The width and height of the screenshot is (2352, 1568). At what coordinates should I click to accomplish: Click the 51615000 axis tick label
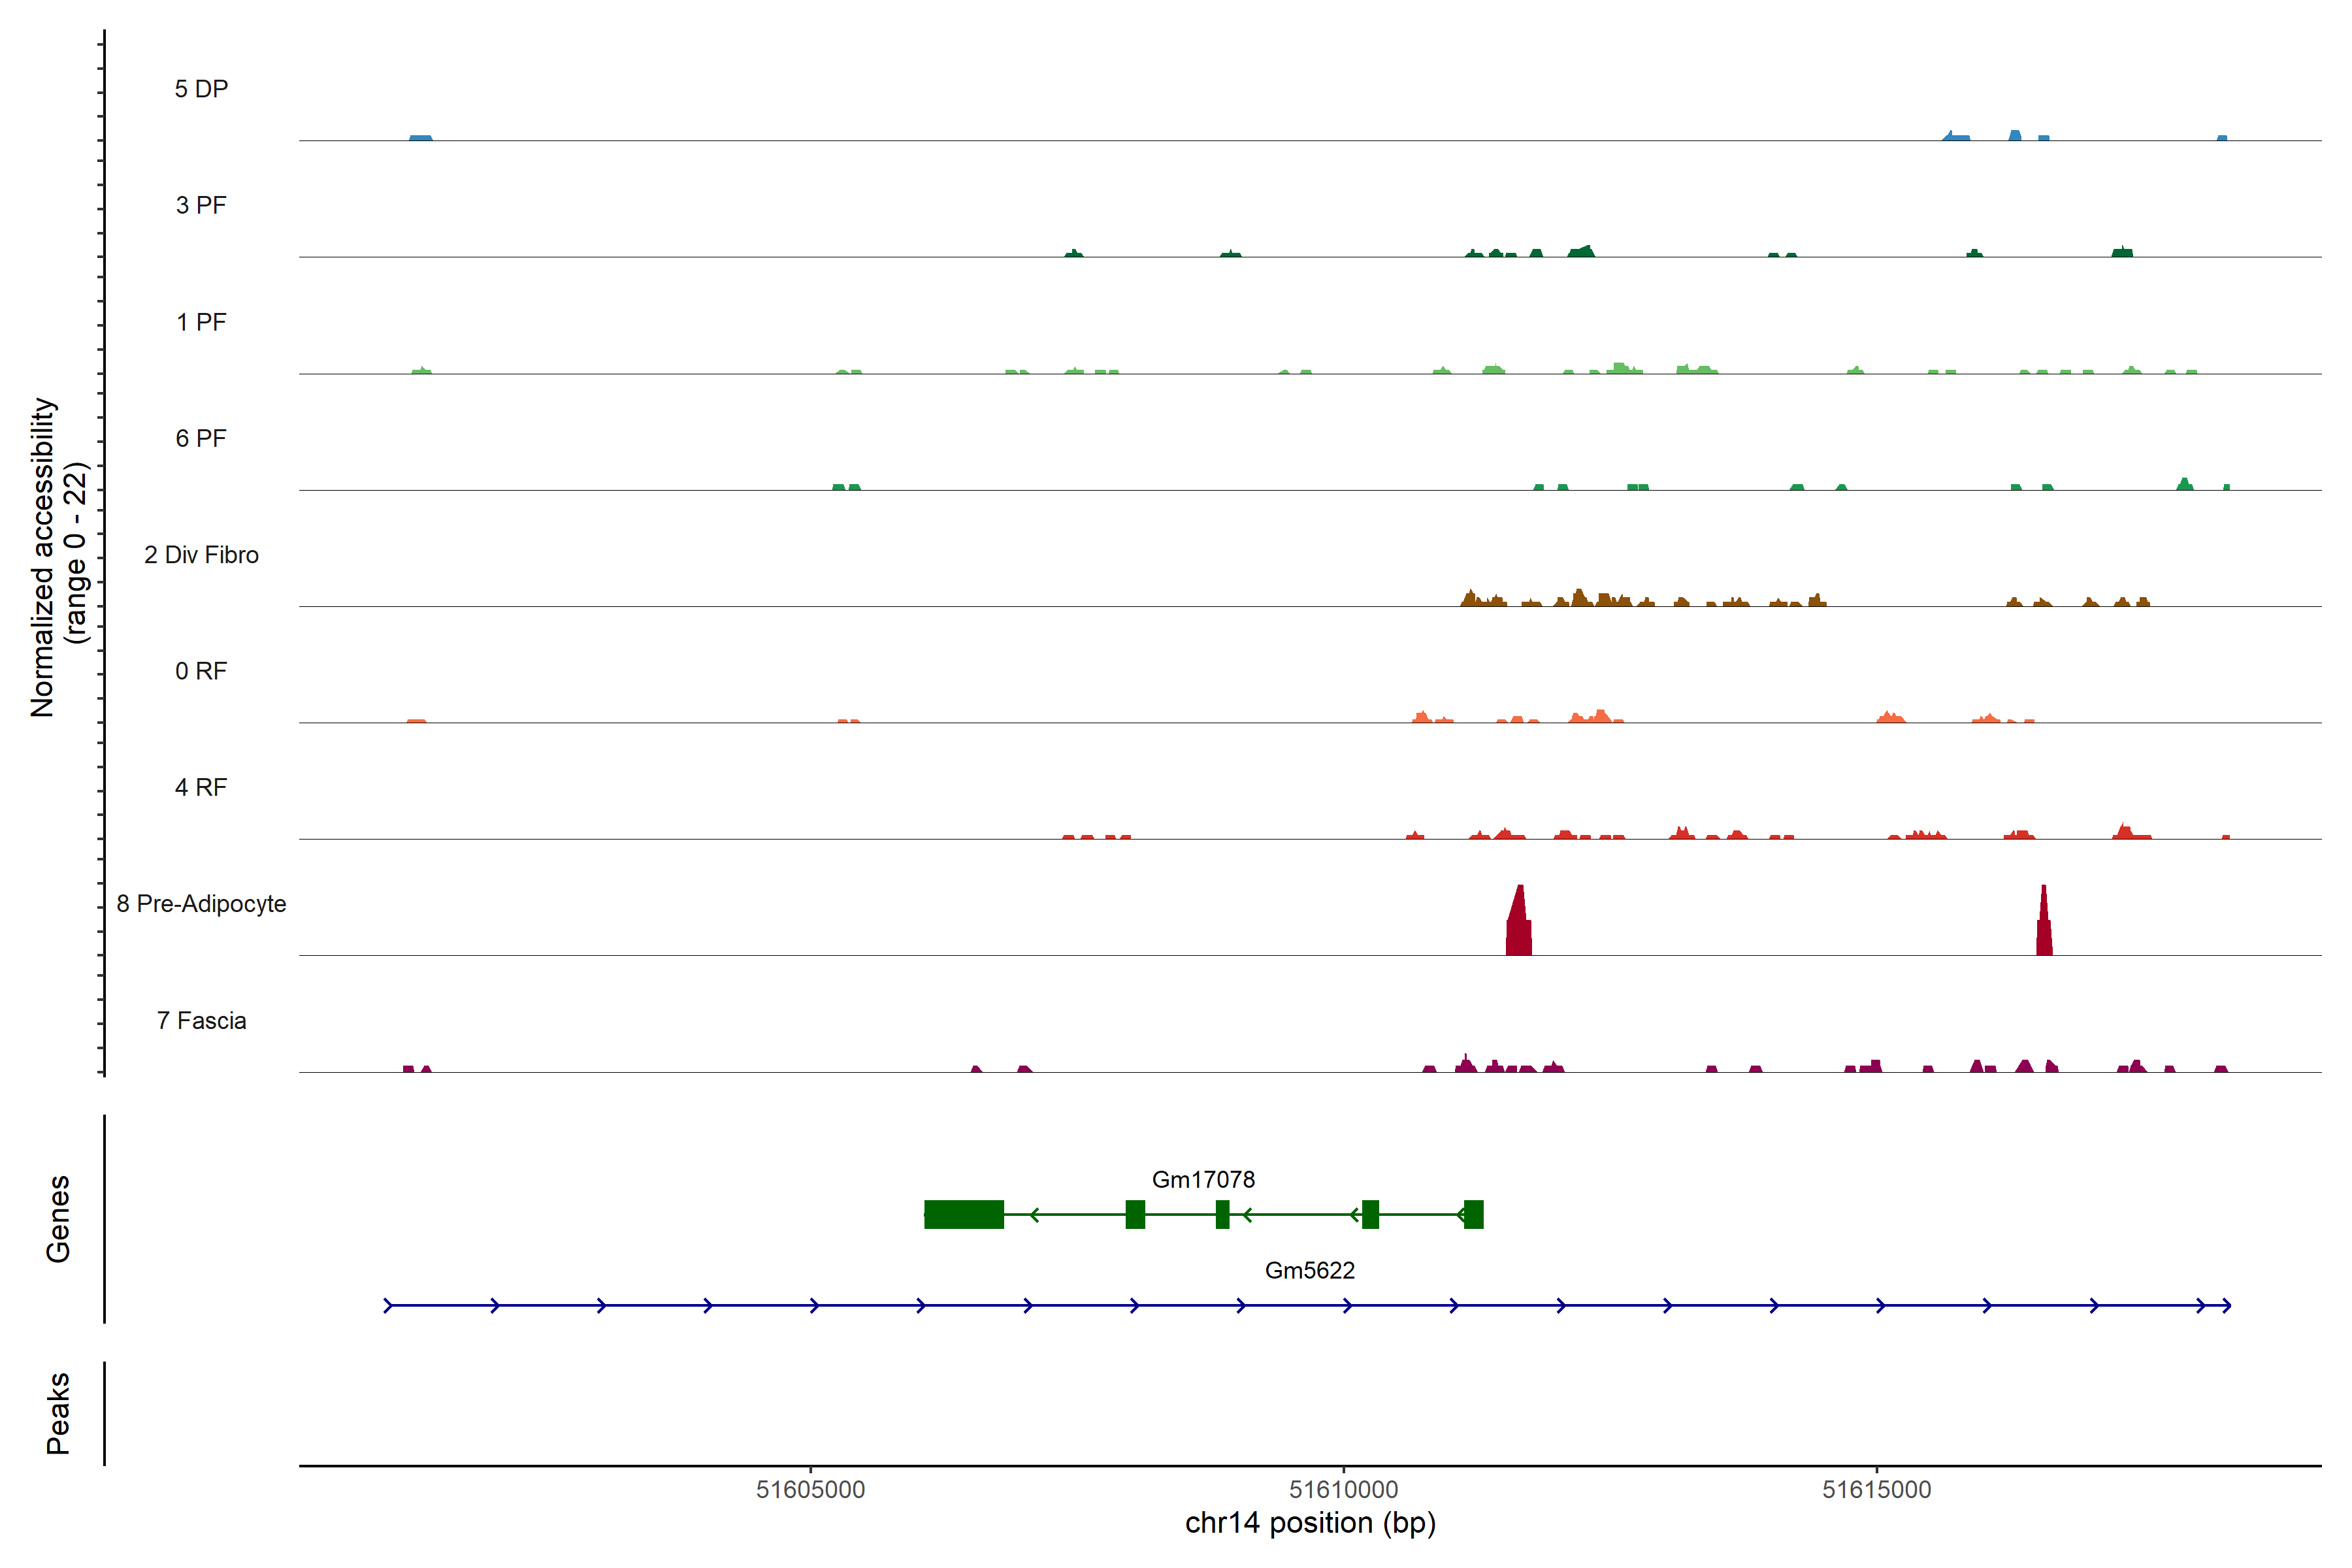[x=1876, y=1490]
